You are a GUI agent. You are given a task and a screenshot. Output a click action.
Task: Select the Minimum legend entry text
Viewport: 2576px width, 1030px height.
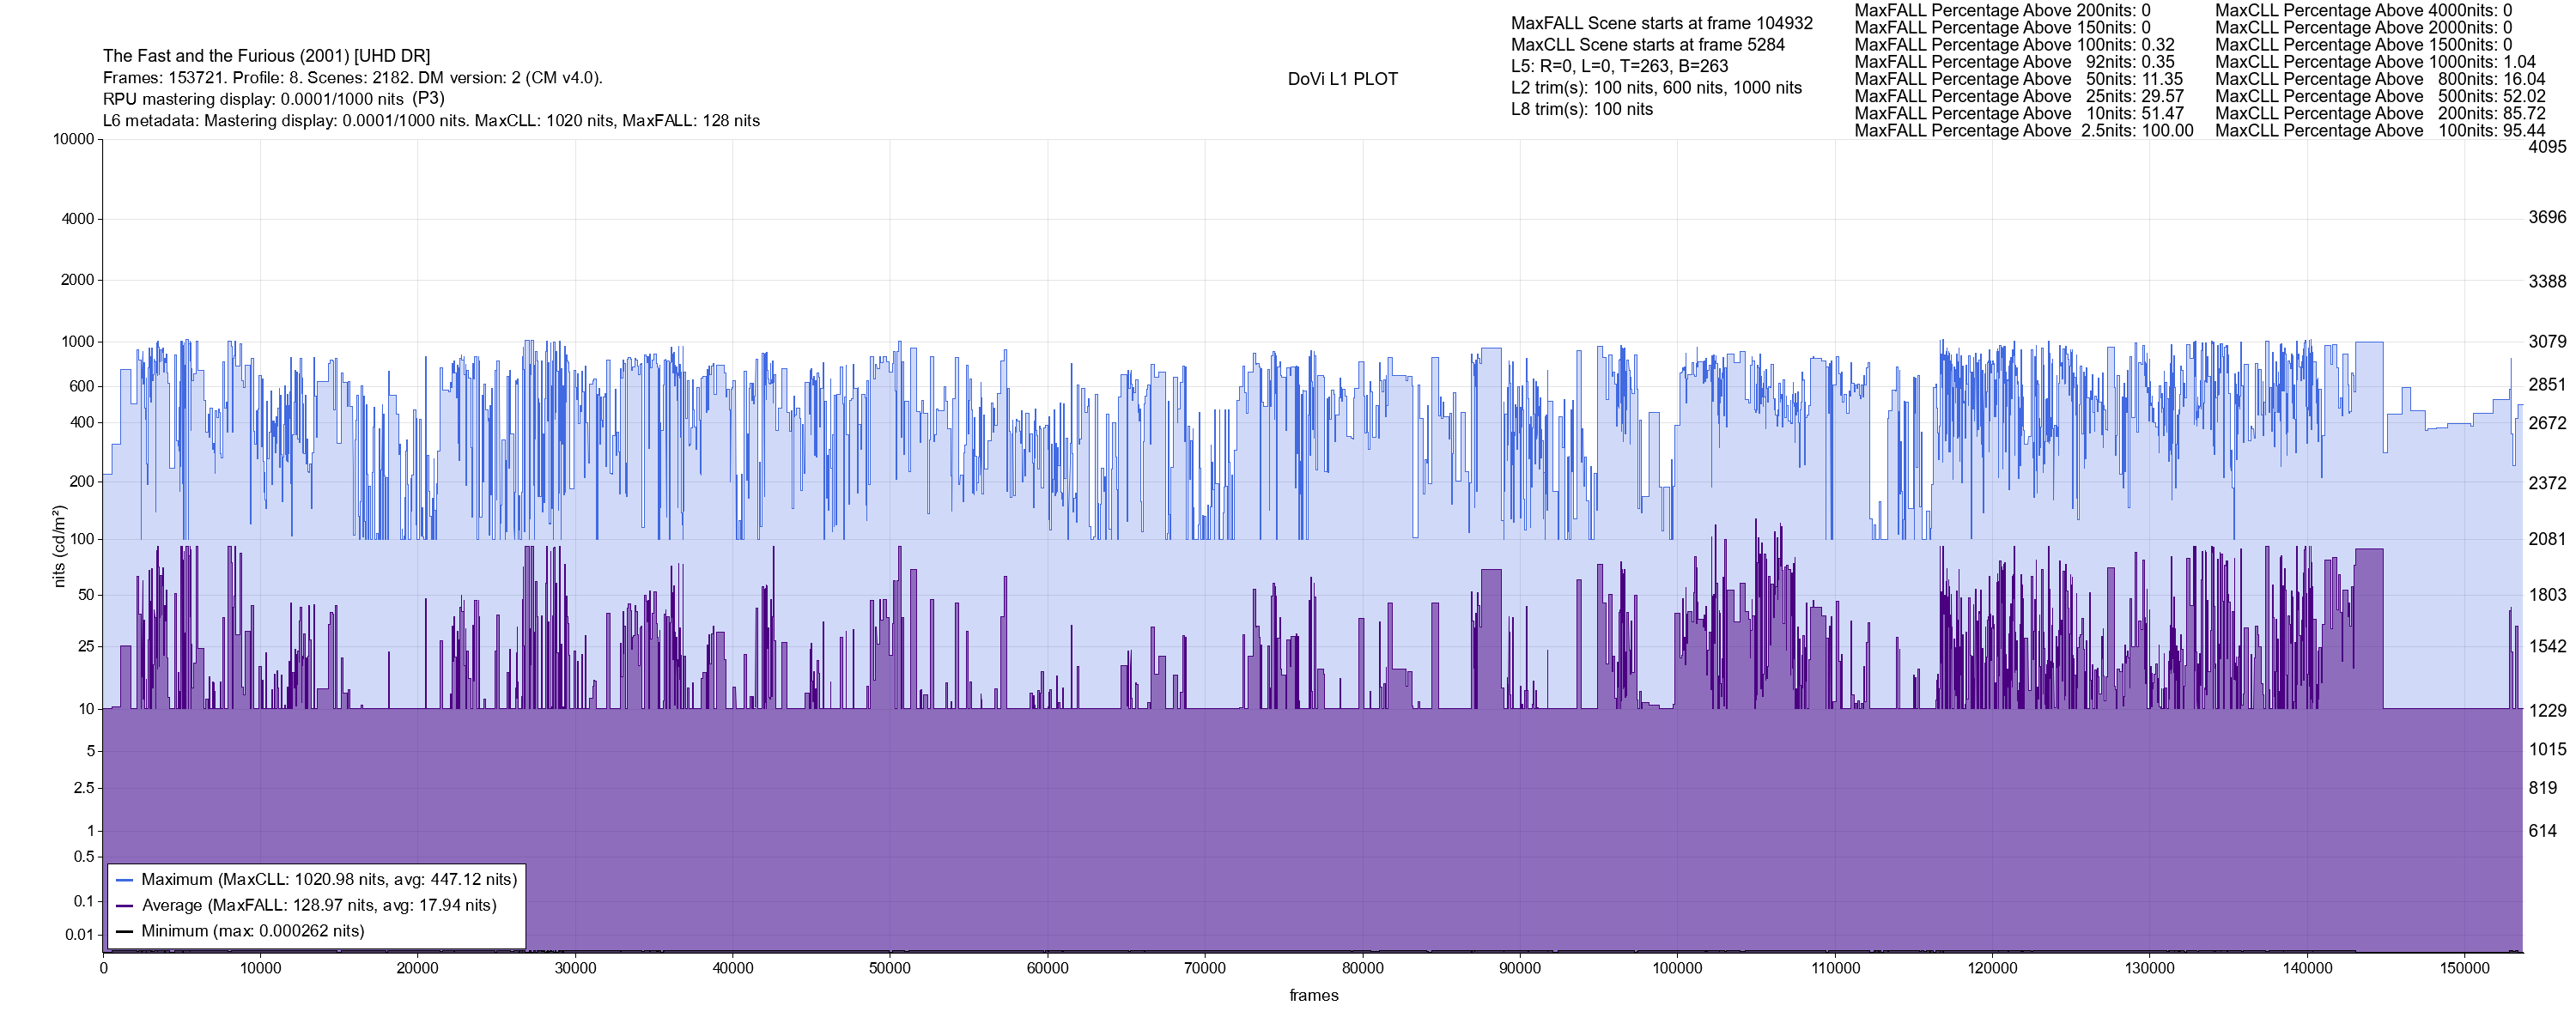click(253, 931)
